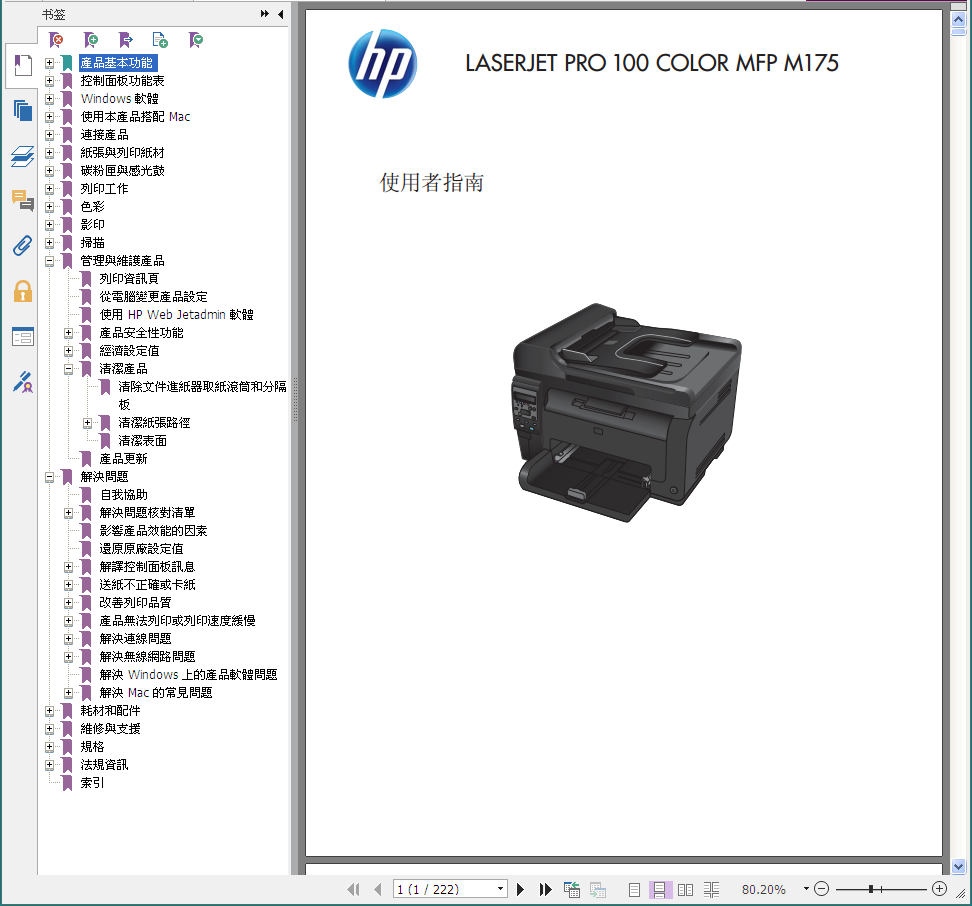Collapse the 解決問題 bookmark

pyautogui.click(x=50, y=477)
